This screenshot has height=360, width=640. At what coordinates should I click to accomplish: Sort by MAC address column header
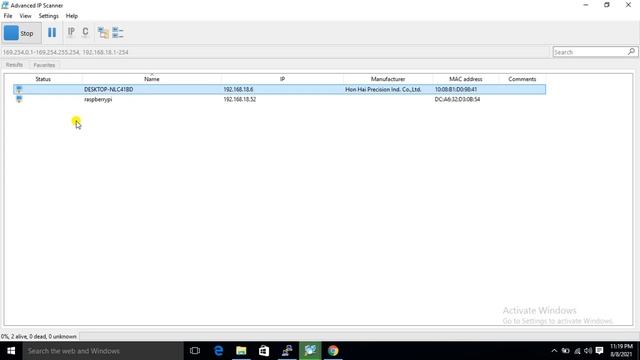coord(465,79)
